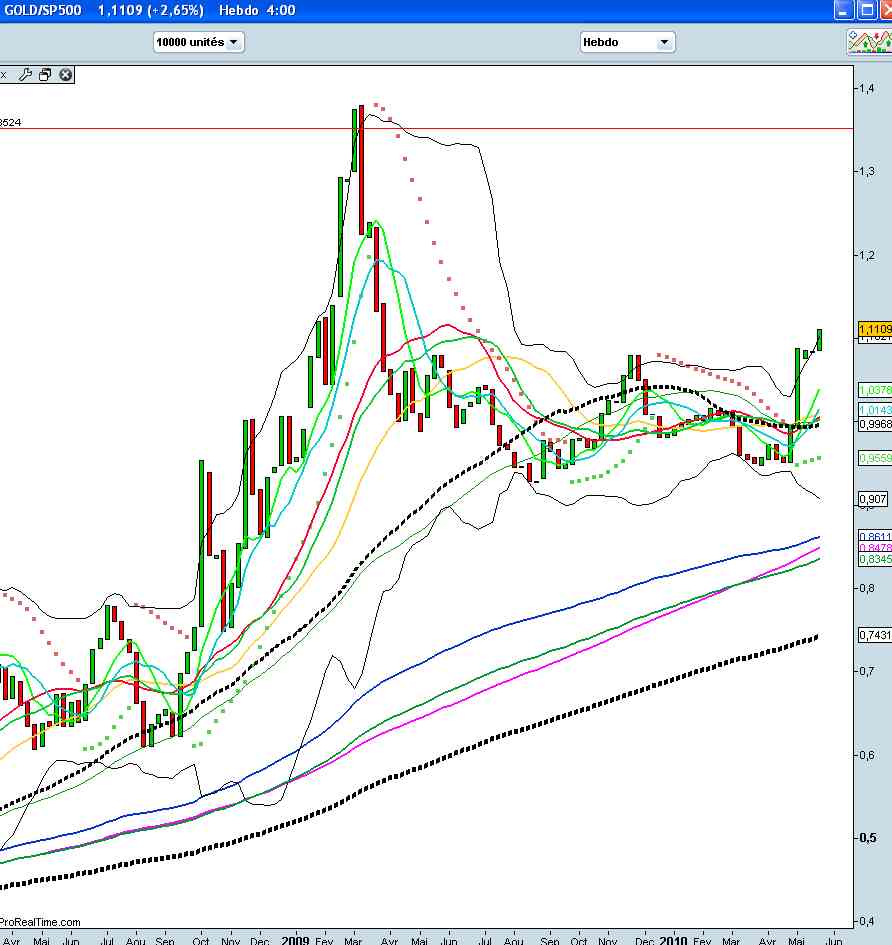Click the small x at the panel's left edge
Image resolution: width=892 pixels, height=945 pixels.
pos(3,75)
